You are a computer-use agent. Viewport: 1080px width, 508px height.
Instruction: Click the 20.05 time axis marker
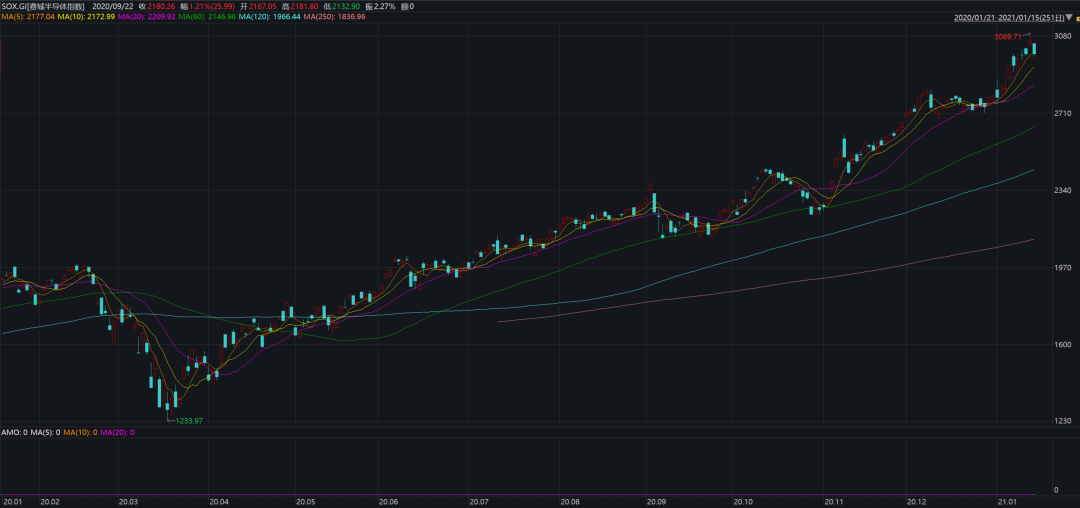pyautogui.click(x=304, y=502)
